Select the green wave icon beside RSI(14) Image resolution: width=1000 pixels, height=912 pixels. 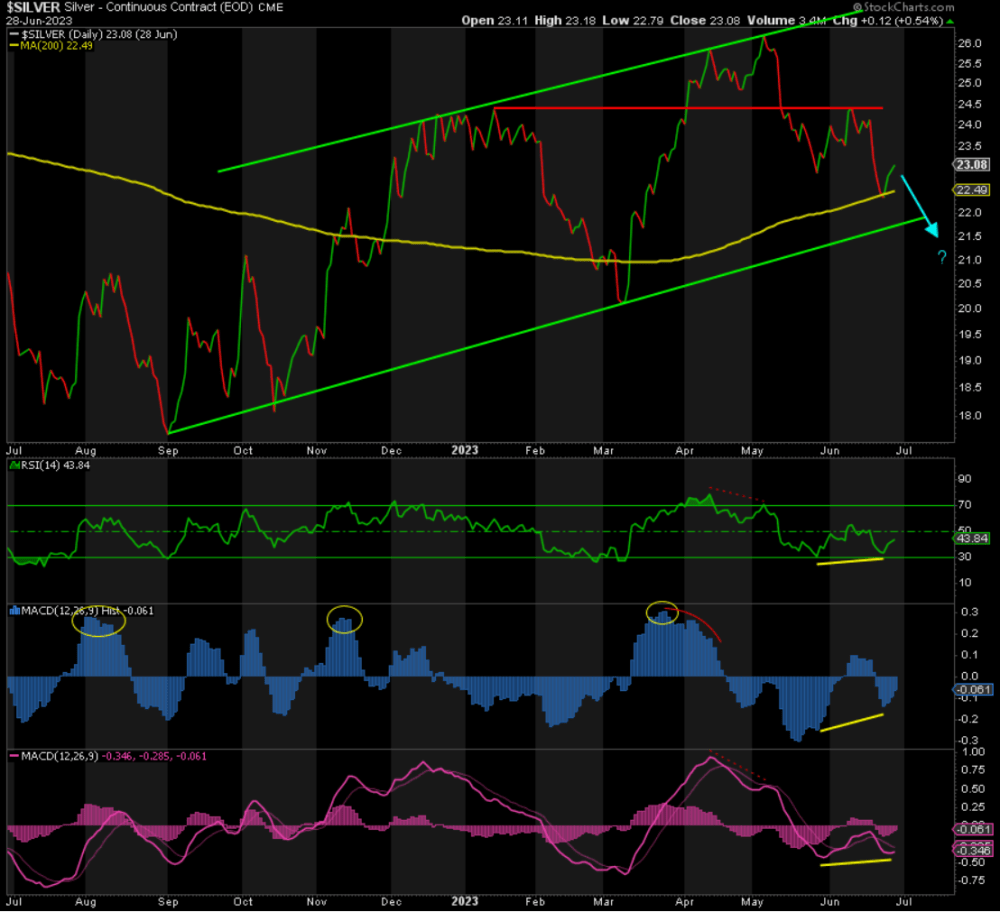point(14,464)
